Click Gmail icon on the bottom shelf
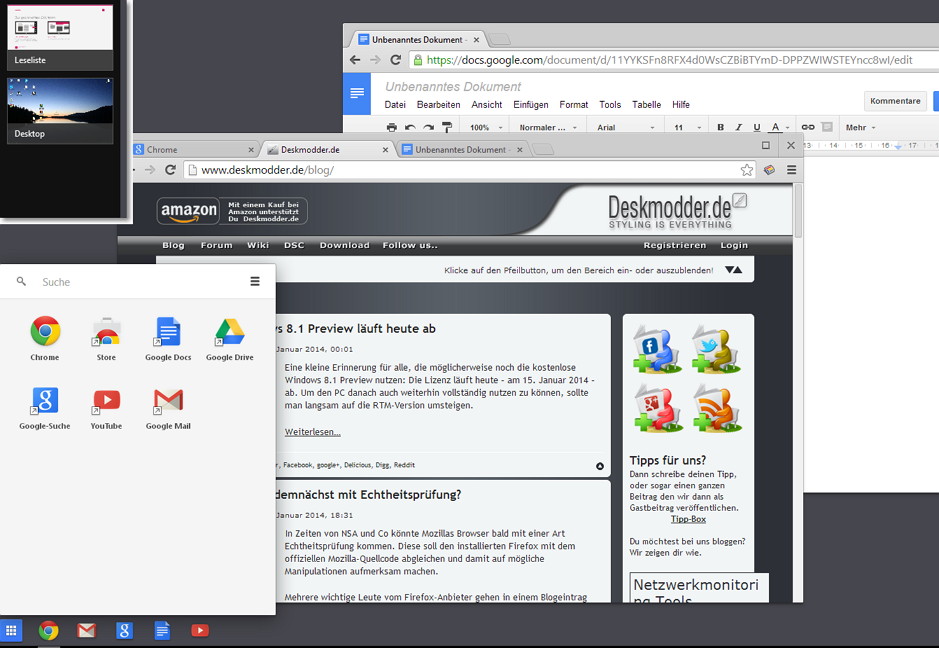 click(x=86, y=630)
